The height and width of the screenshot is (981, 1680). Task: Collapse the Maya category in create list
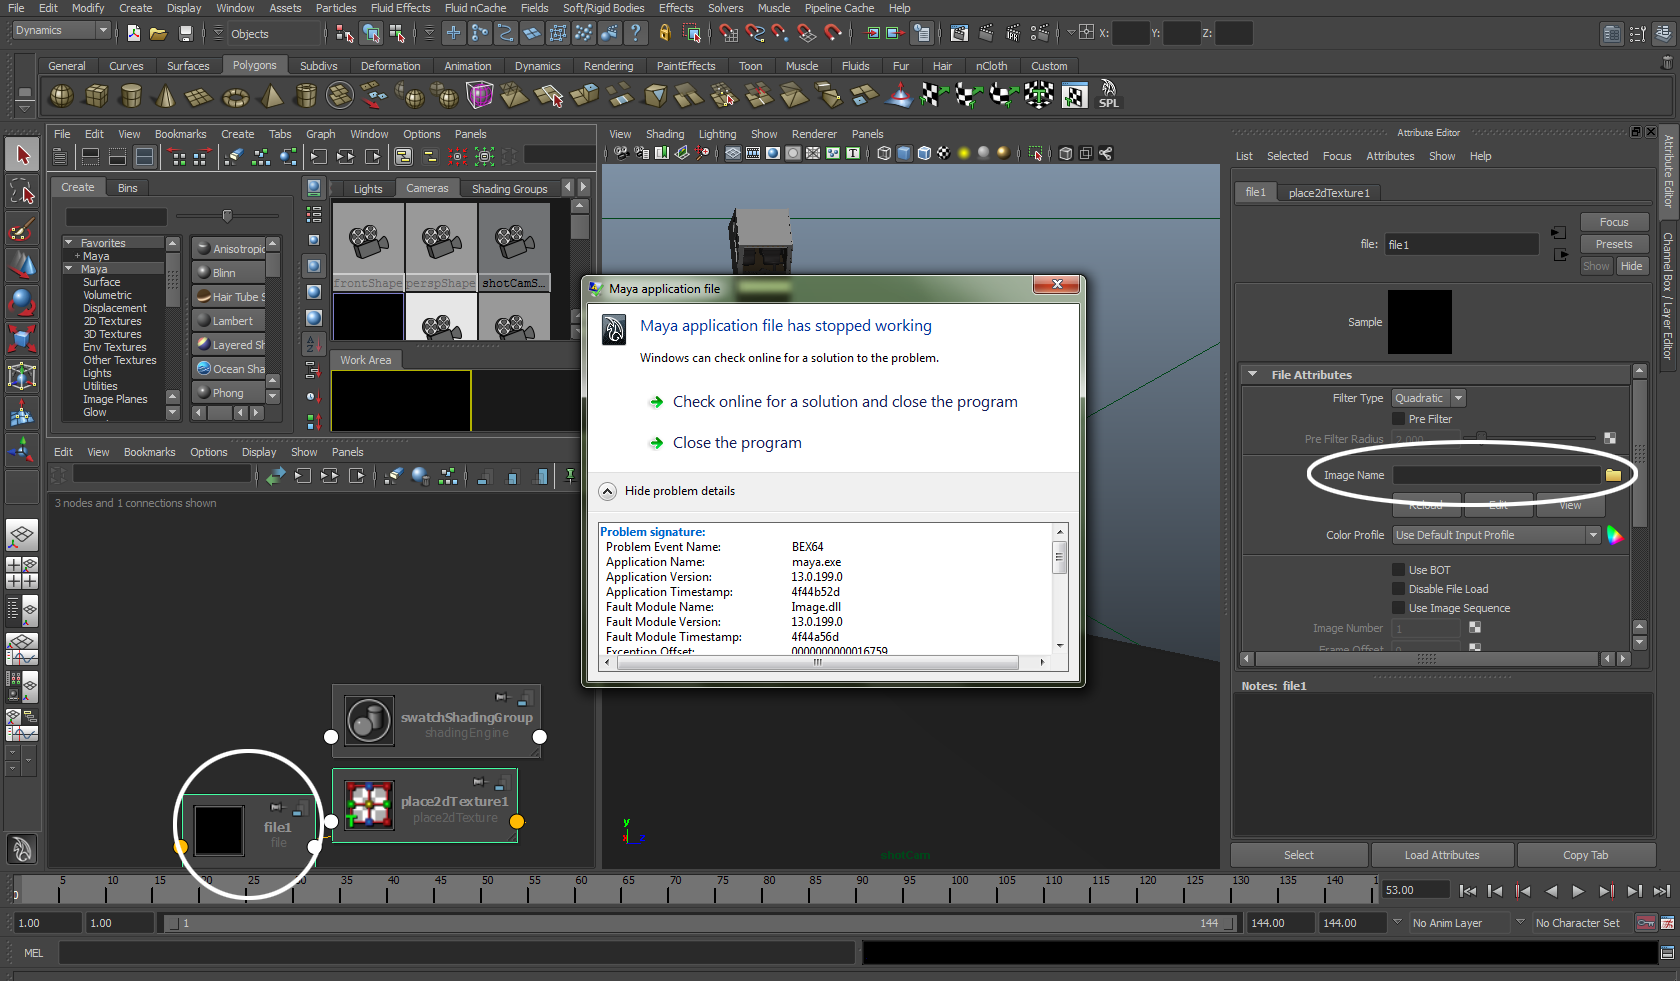(x=69, y=269)
